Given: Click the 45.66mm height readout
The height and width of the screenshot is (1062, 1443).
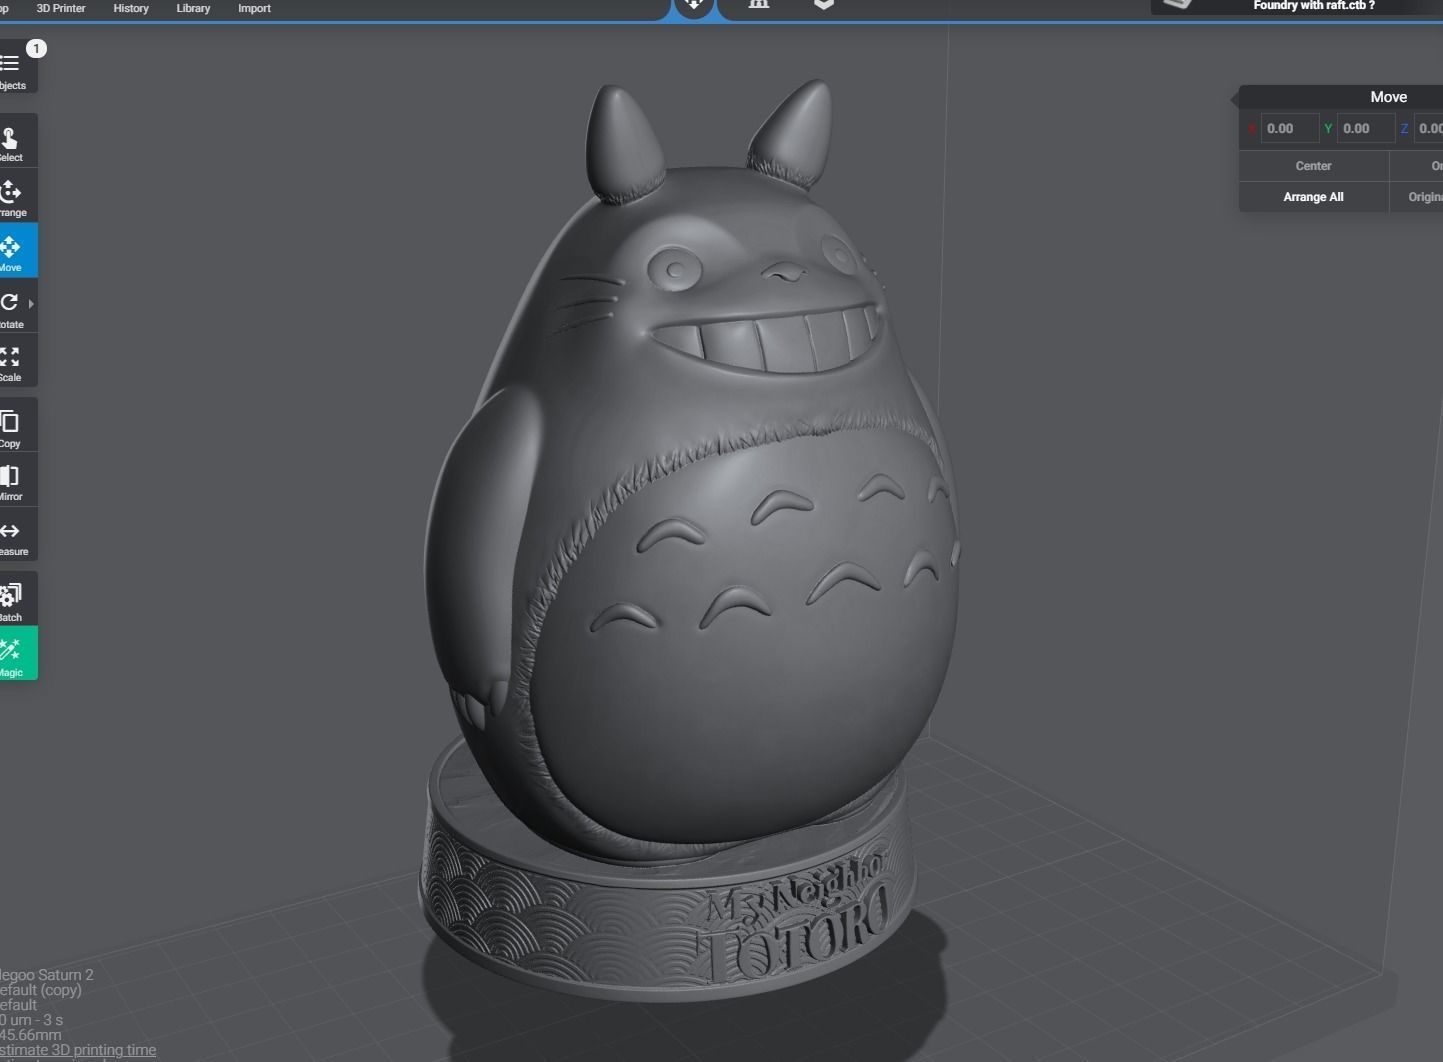Looking at the screenshot, I should coord(31,1035).
